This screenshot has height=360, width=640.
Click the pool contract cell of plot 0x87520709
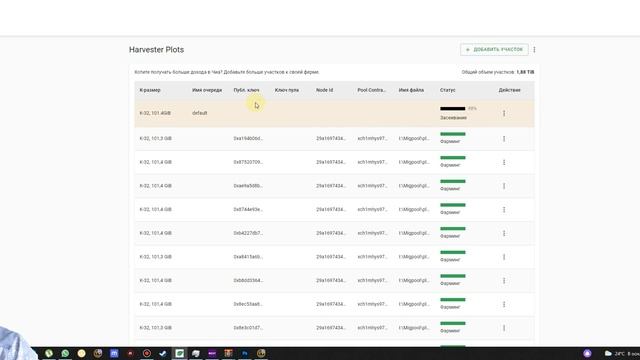(x=372, y=162)
